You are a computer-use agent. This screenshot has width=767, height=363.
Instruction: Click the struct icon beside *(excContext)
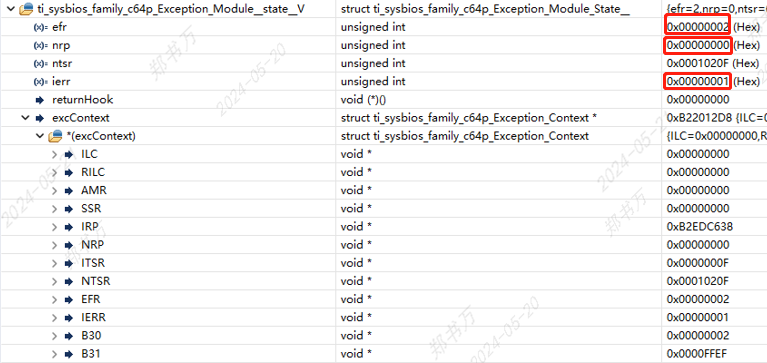[x=55, y=136]
